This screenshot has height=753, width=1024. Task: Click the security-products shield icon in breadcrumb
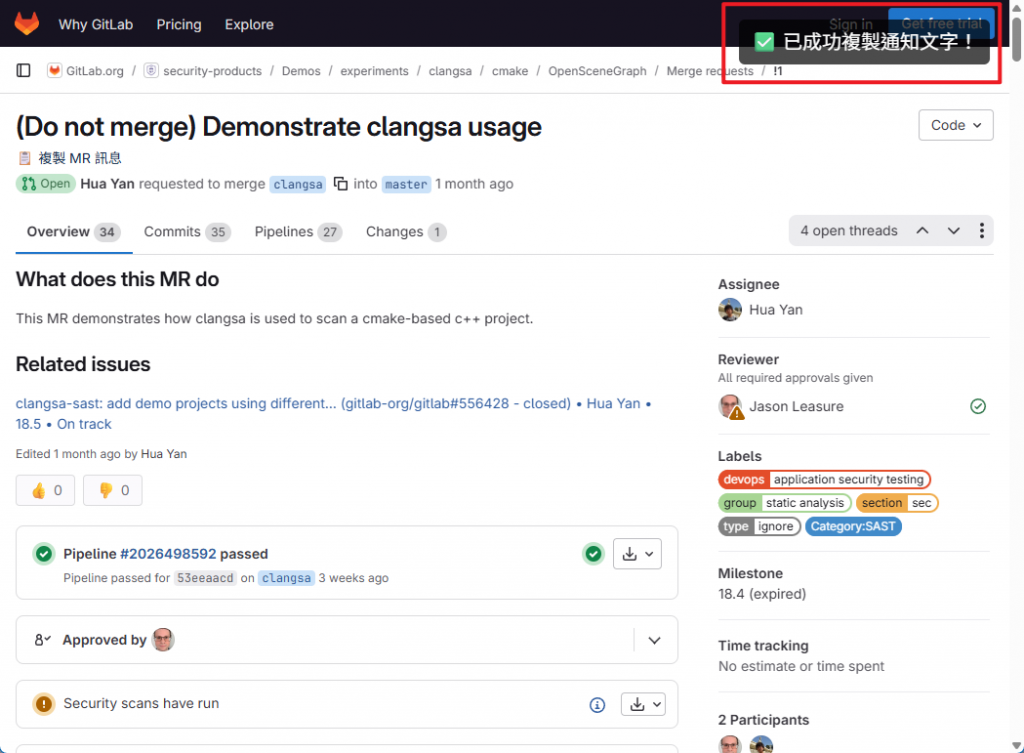(x=151, y=71)
